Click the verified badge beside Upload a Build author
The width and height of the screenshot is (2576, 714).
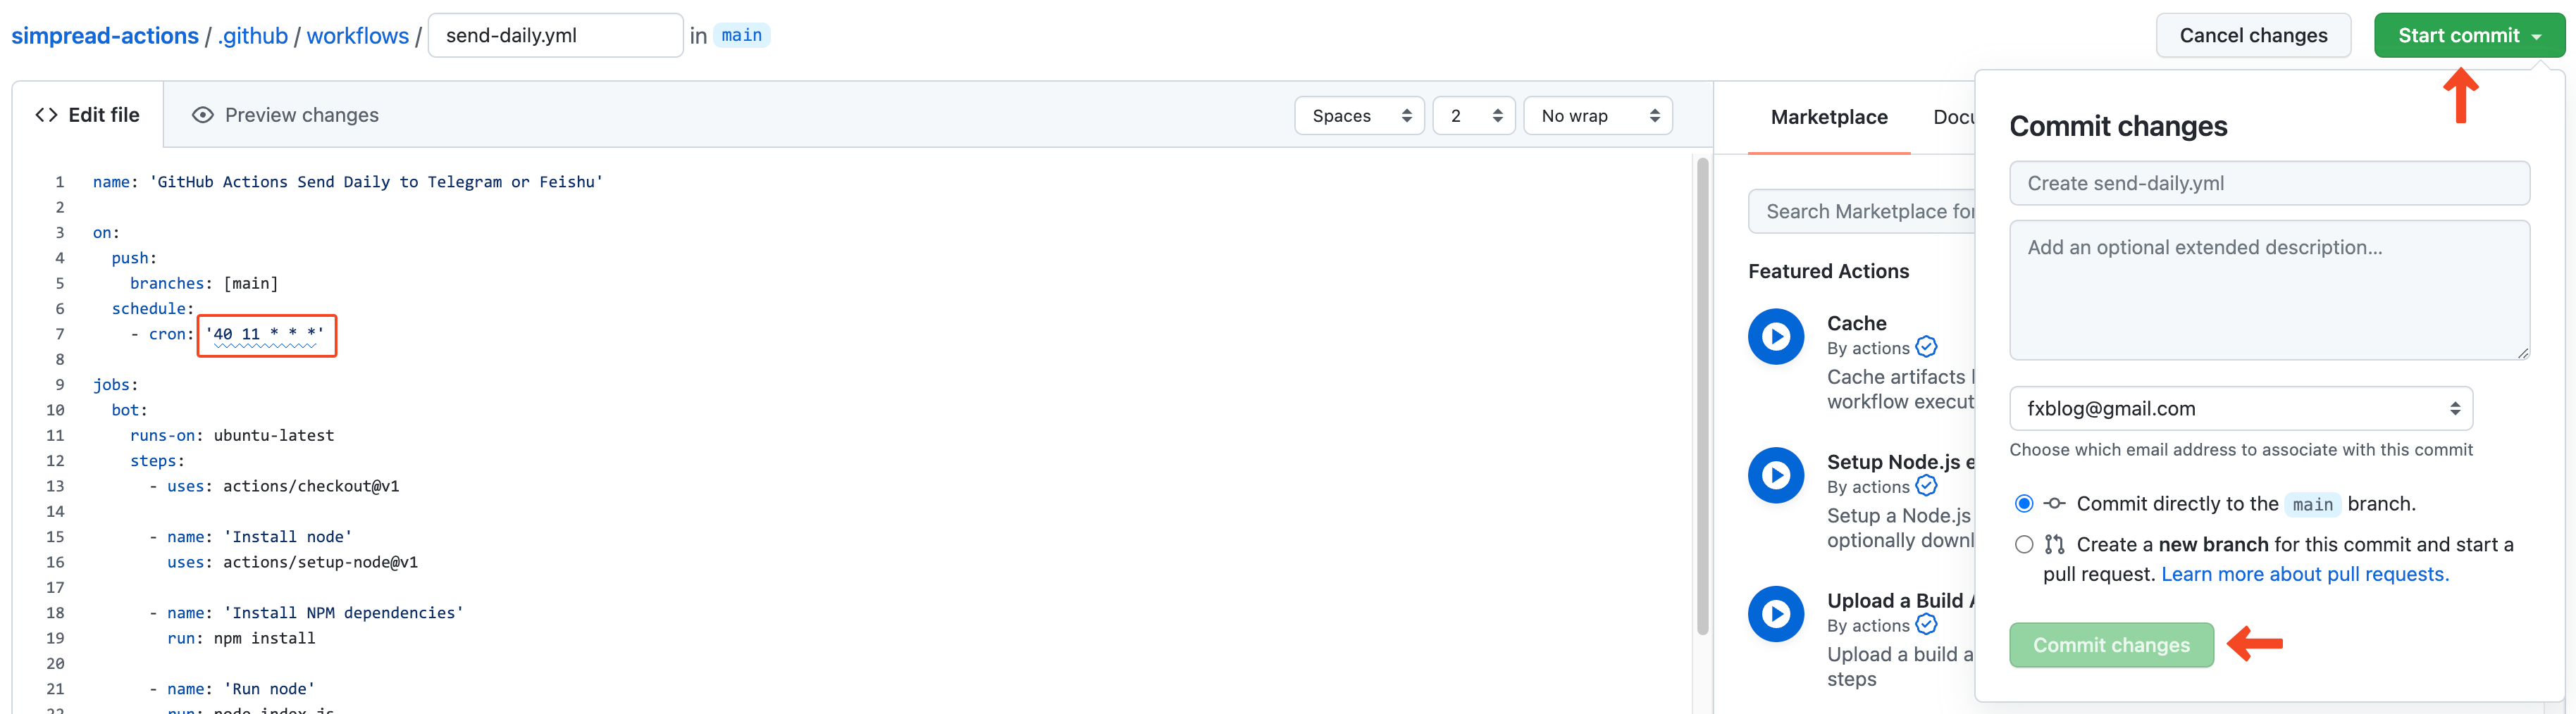click(1926, 625)
